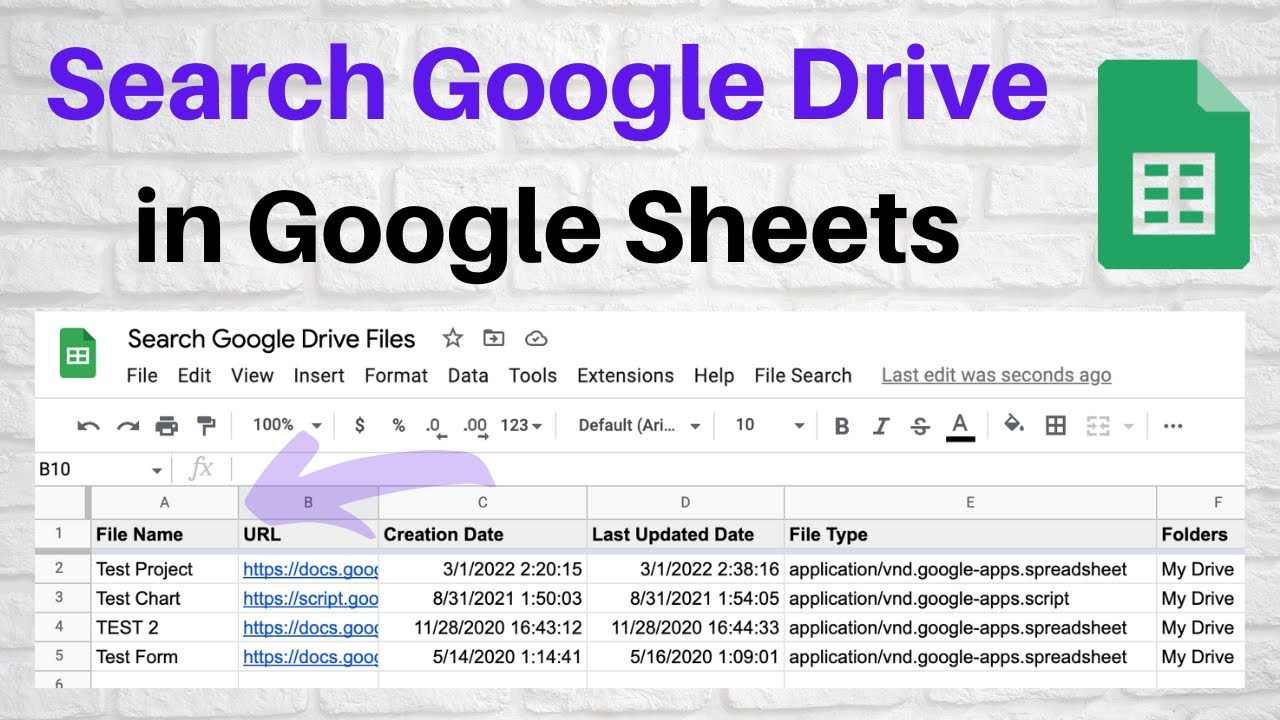
Task: Open the Format menu
Action: (396, 376)
